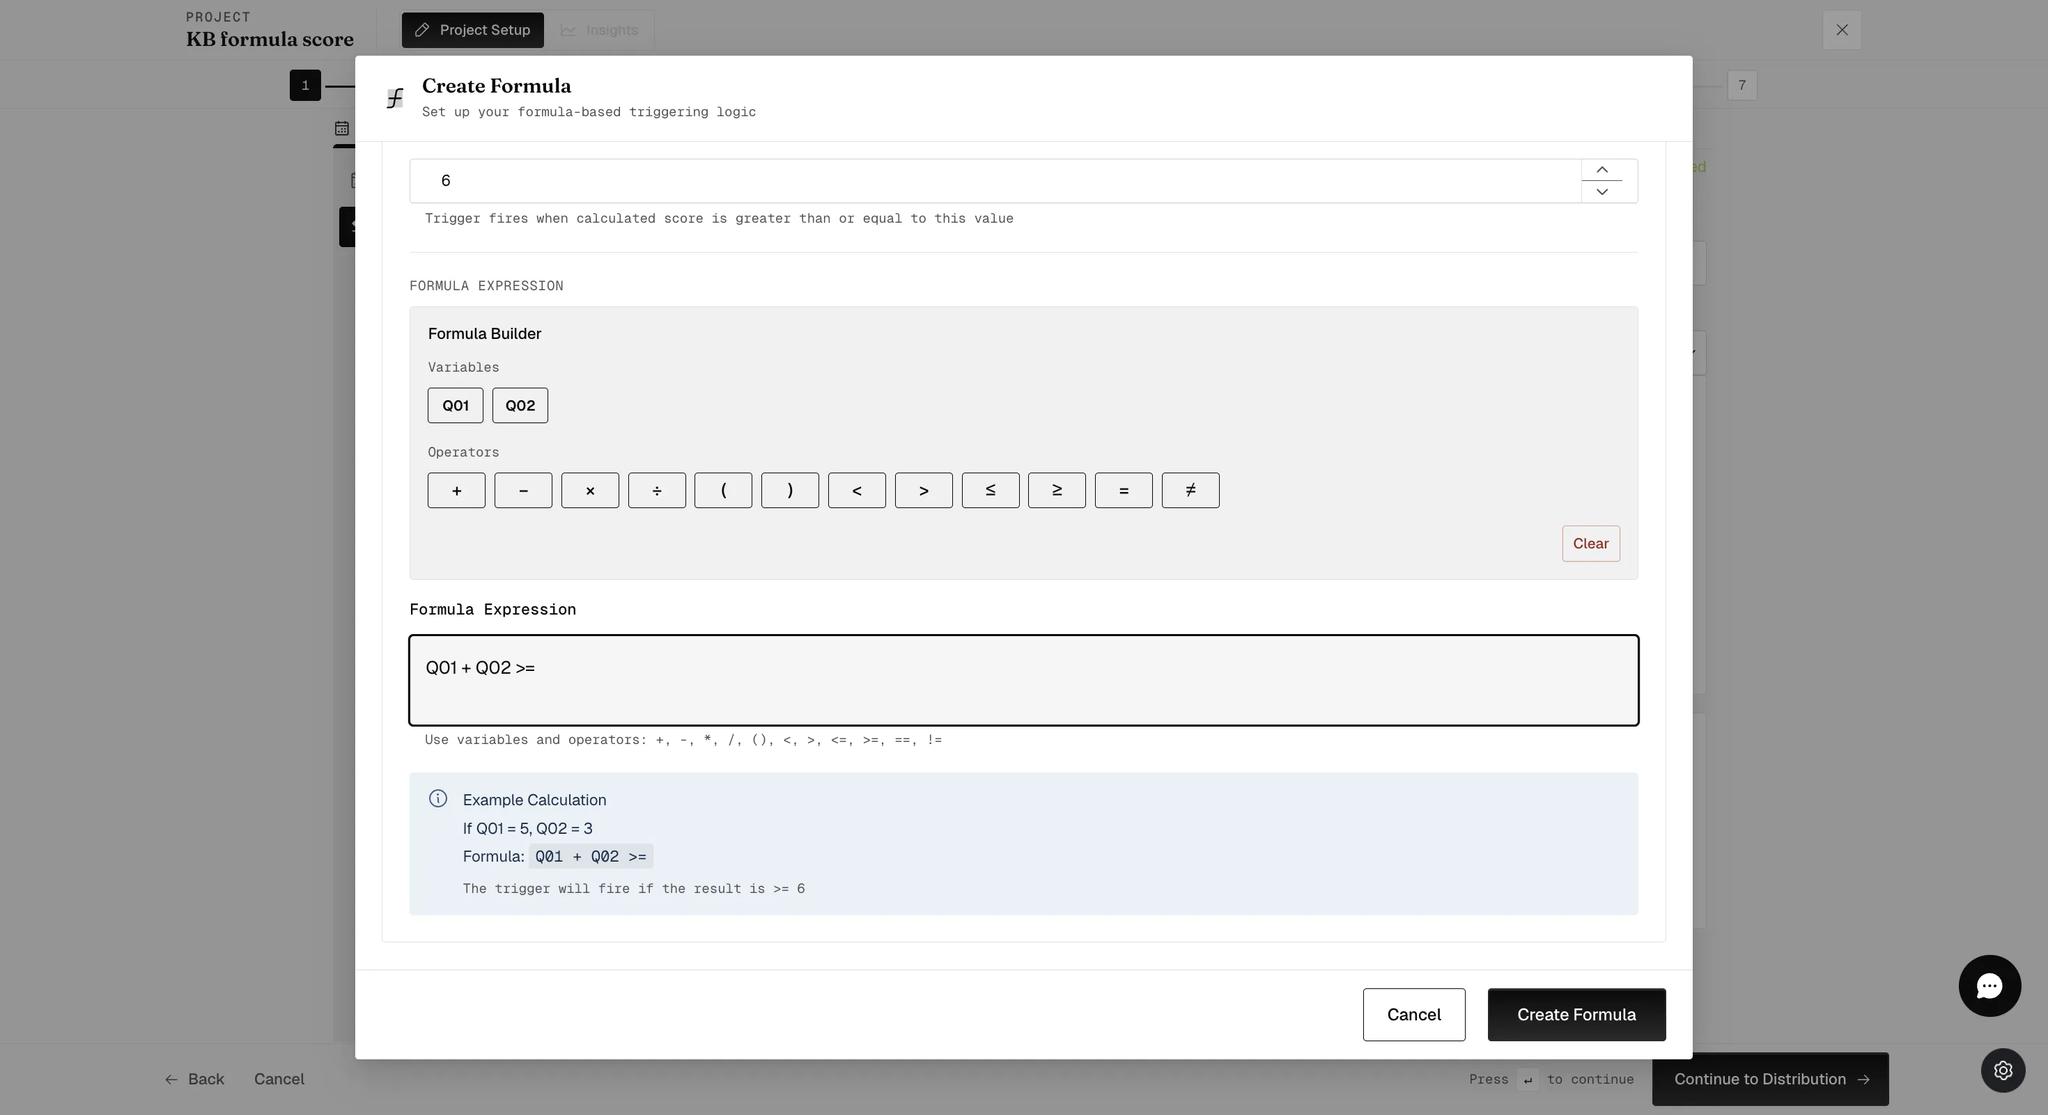Add the less-than-or-equal operator
The width and height of the screenshot is (2048, 1115).
click(991, 490)
